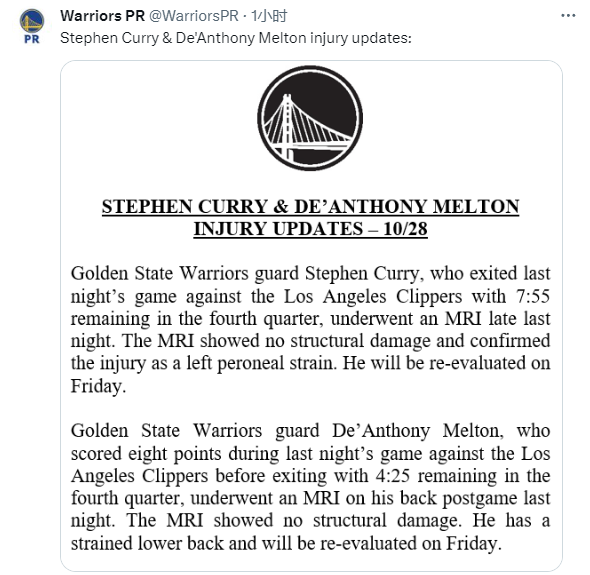Open the attached injury report image
590x575 pixels.
[x=311, y=316]
